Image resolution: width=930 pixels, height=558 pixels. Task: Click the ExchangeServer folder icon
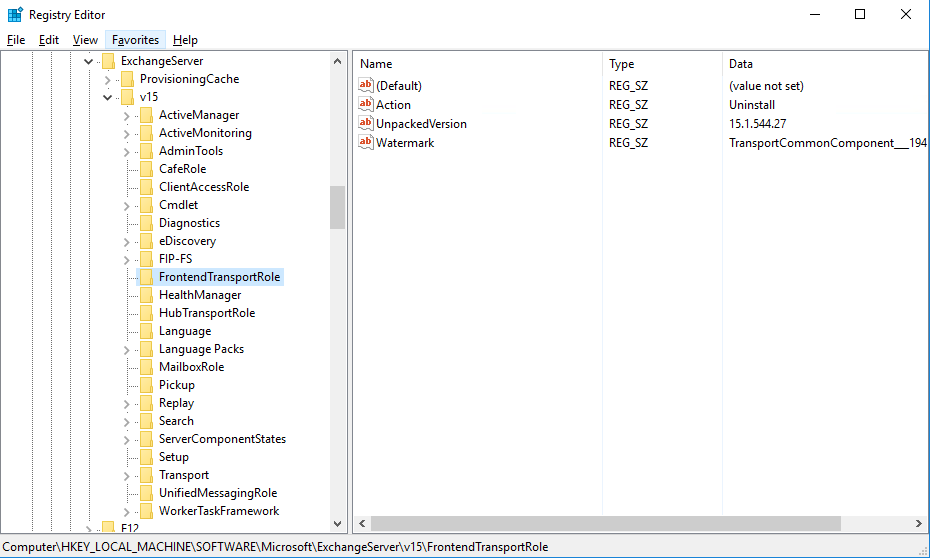point(108,61)
